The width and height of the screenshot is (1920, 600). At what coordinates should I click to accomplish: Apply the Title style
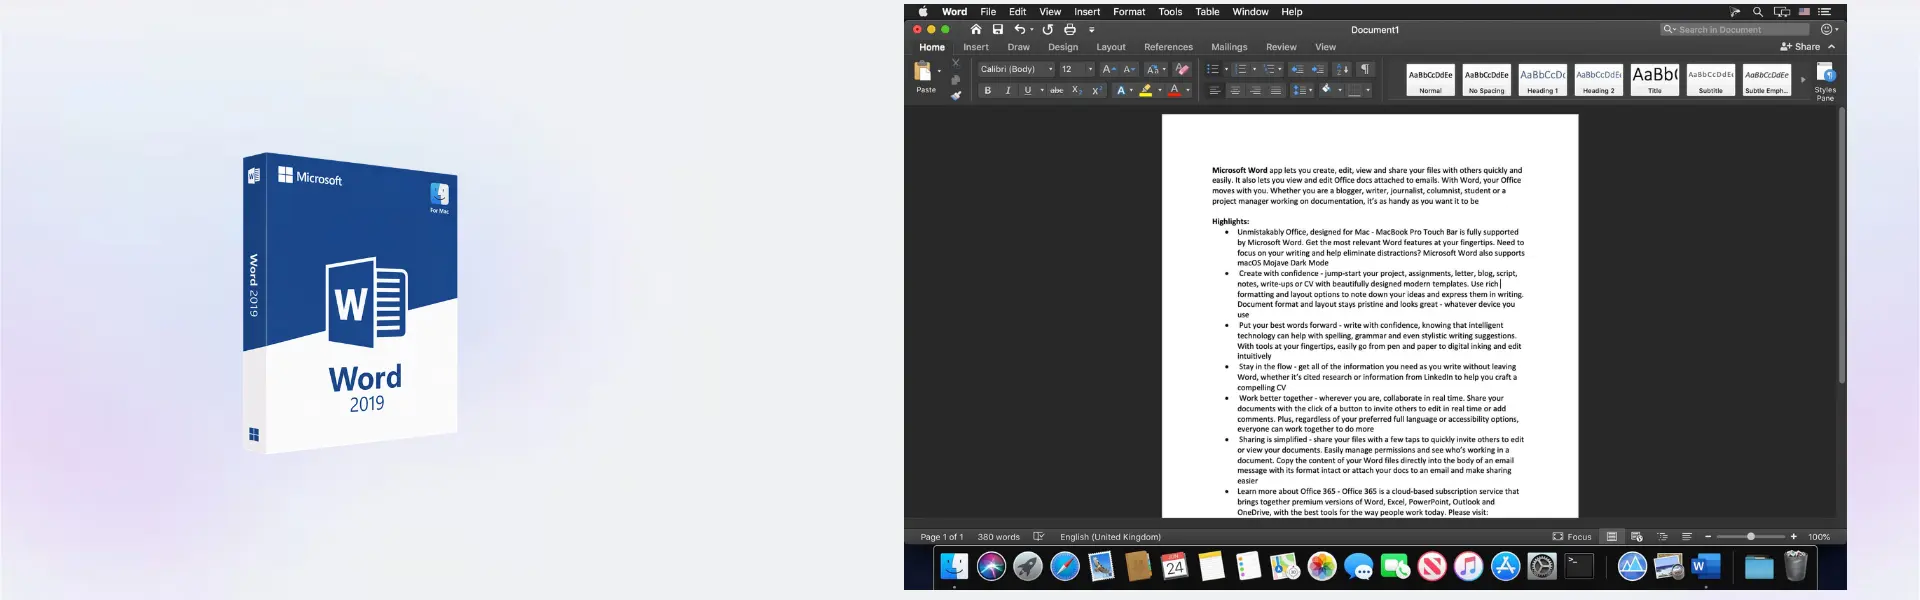pos(1654,80)
